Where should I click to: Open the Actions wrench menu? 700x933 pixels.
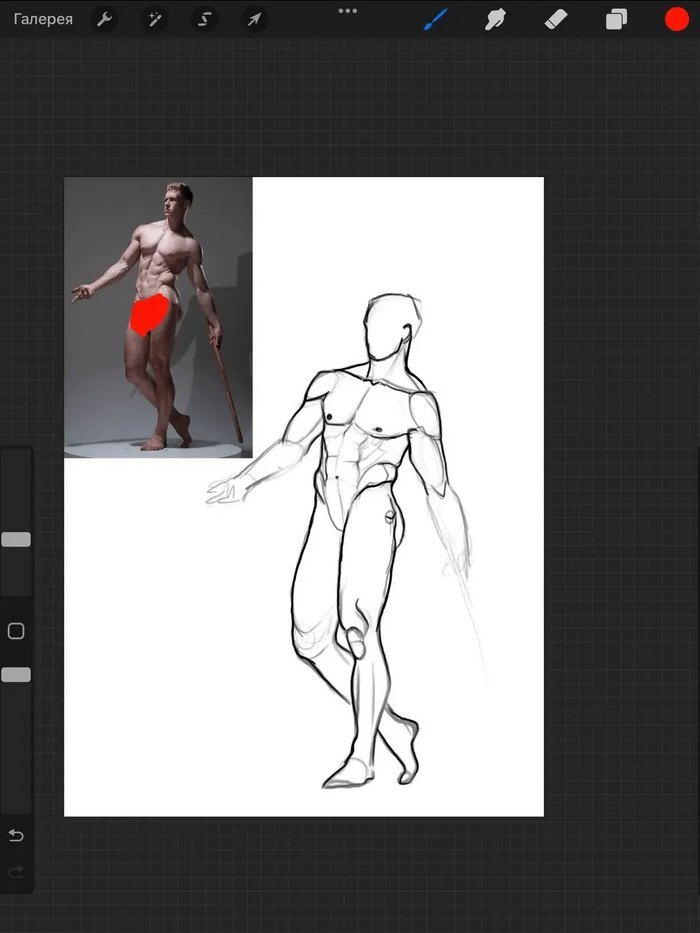pyautogui.click(x=104, y=19)
